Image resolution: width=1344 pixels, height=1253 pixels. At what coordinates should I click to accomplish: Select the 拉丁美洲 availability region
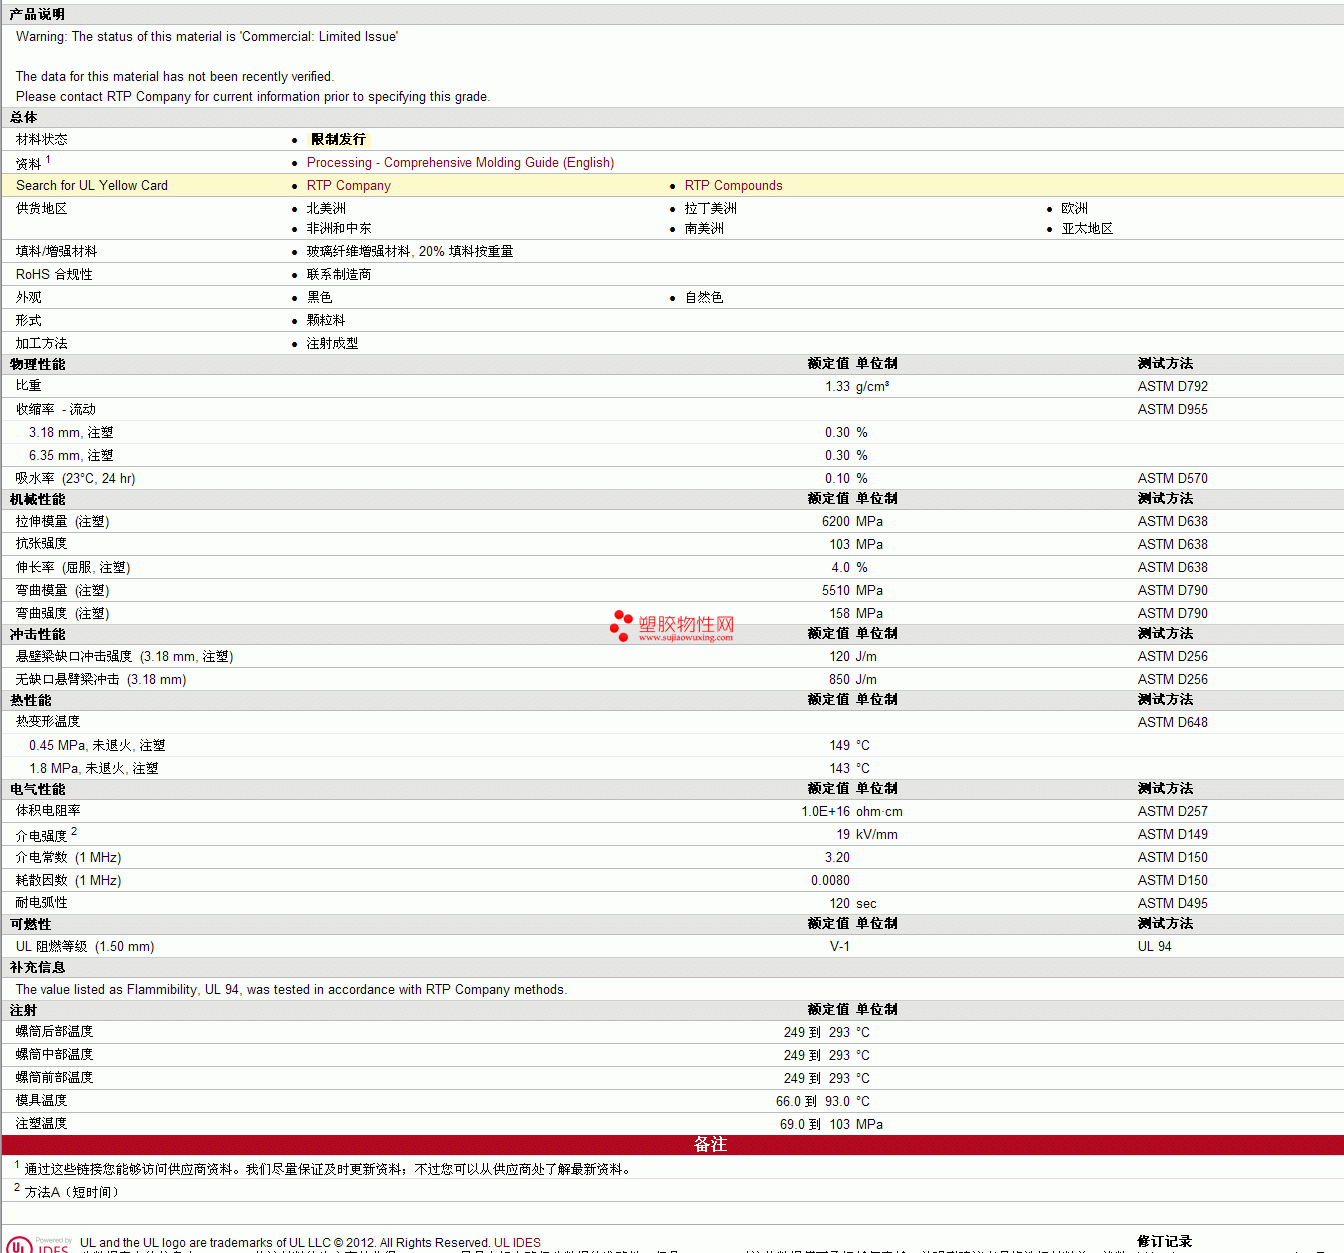(x=711, y=208)
